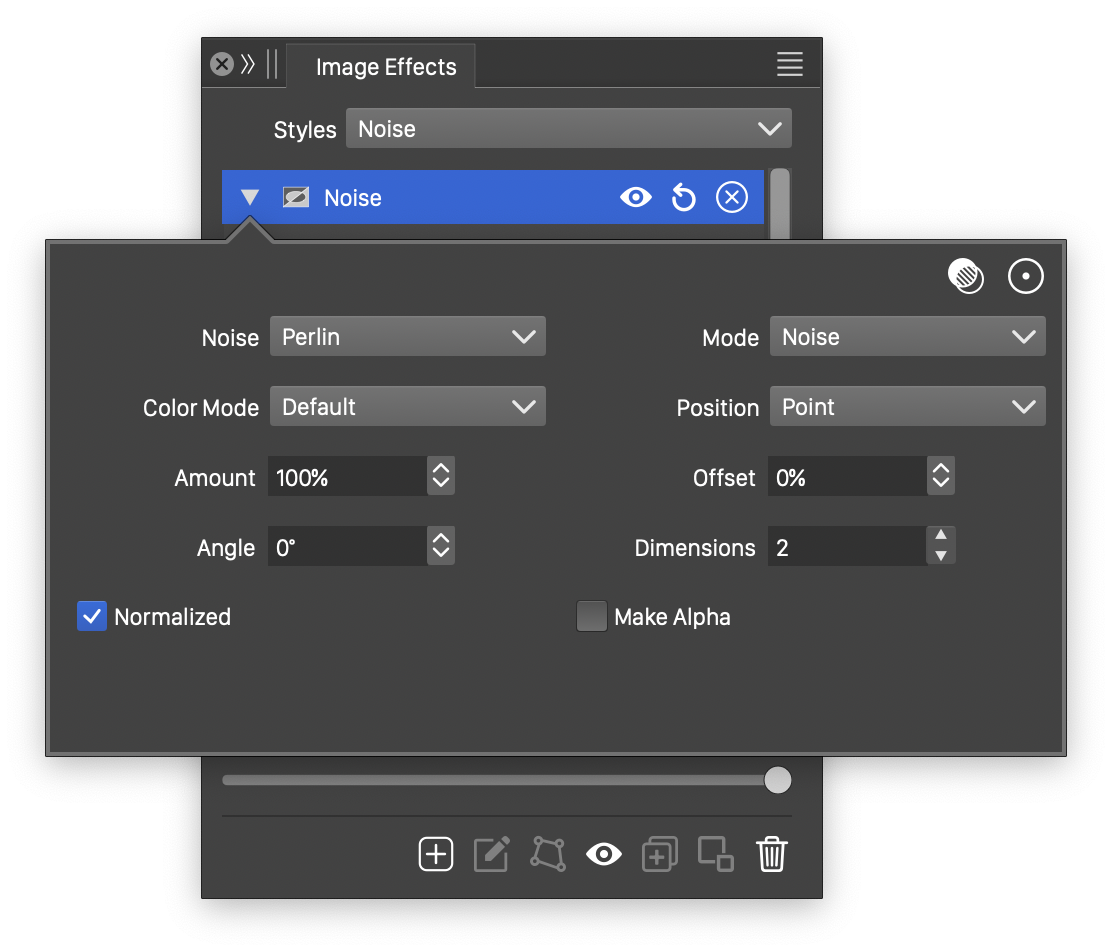Click the duplicate effect icon in bottom toolbar
1112x952 pixels.
pyautogui.click(x=660, y=854)
